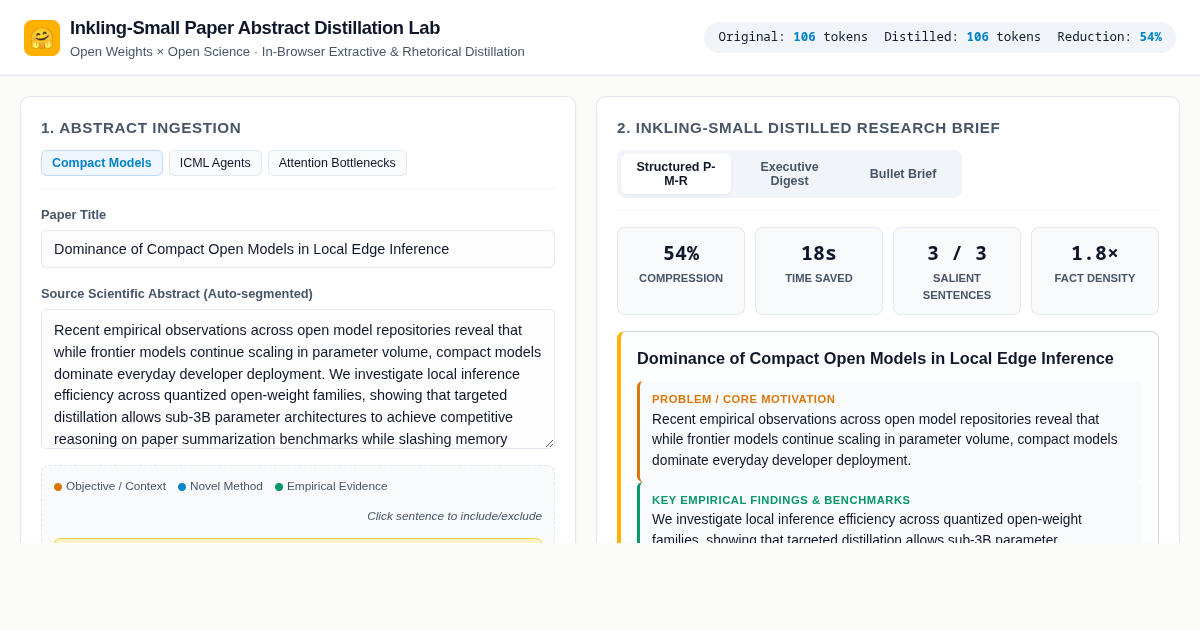Load the ICML Agents sample abstract
The image size is (1200, 630).
(215, 163)
